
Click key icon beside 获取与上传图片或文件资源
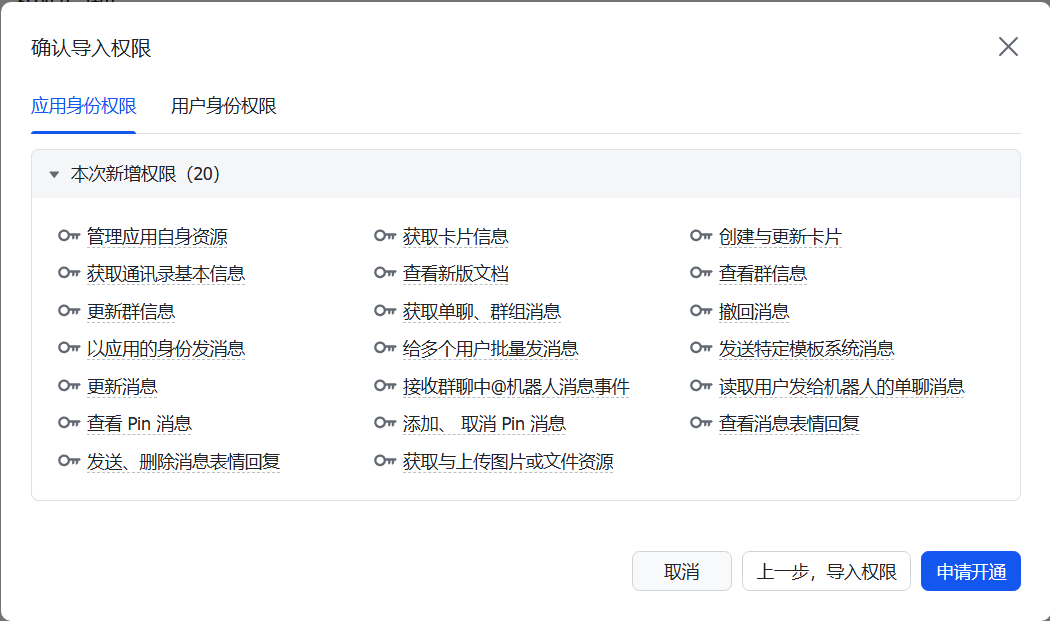385,461
